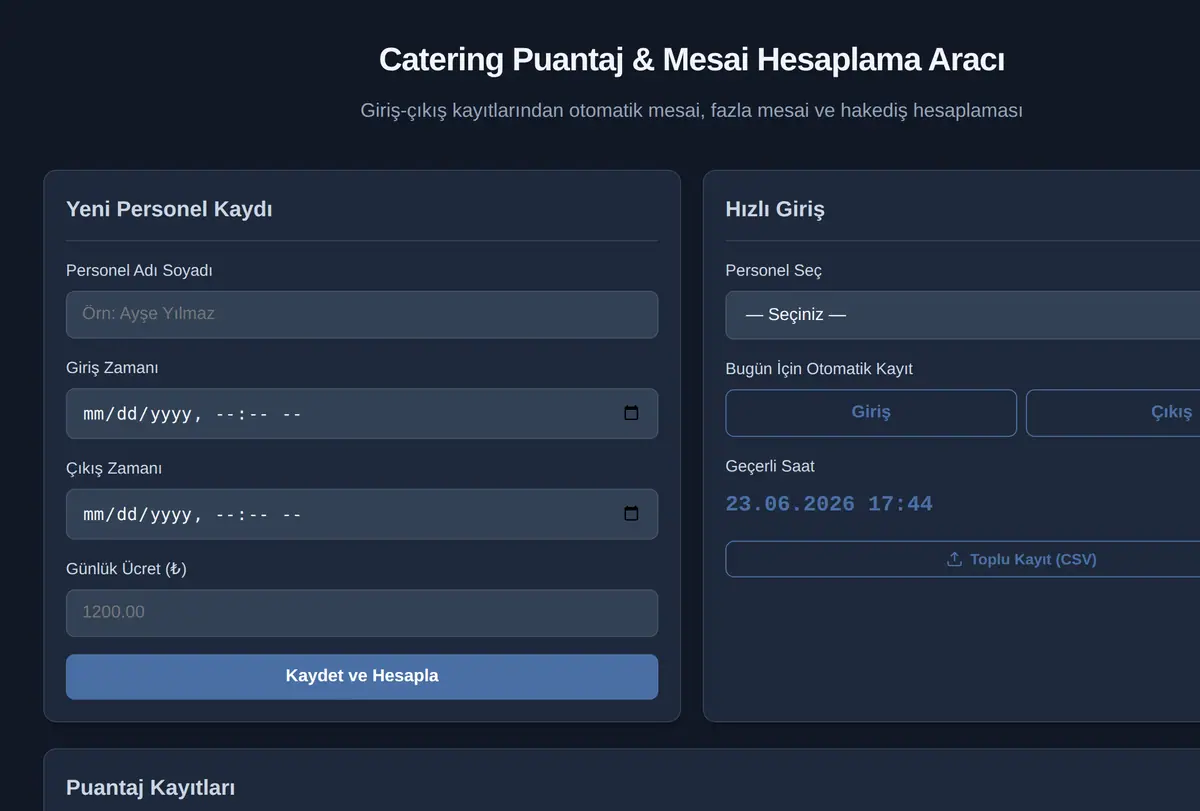This screenshot has height=811, width=1200.
Task: Click the Bugün İçin Otomatik Kayıt label
Action: point(819,369)
